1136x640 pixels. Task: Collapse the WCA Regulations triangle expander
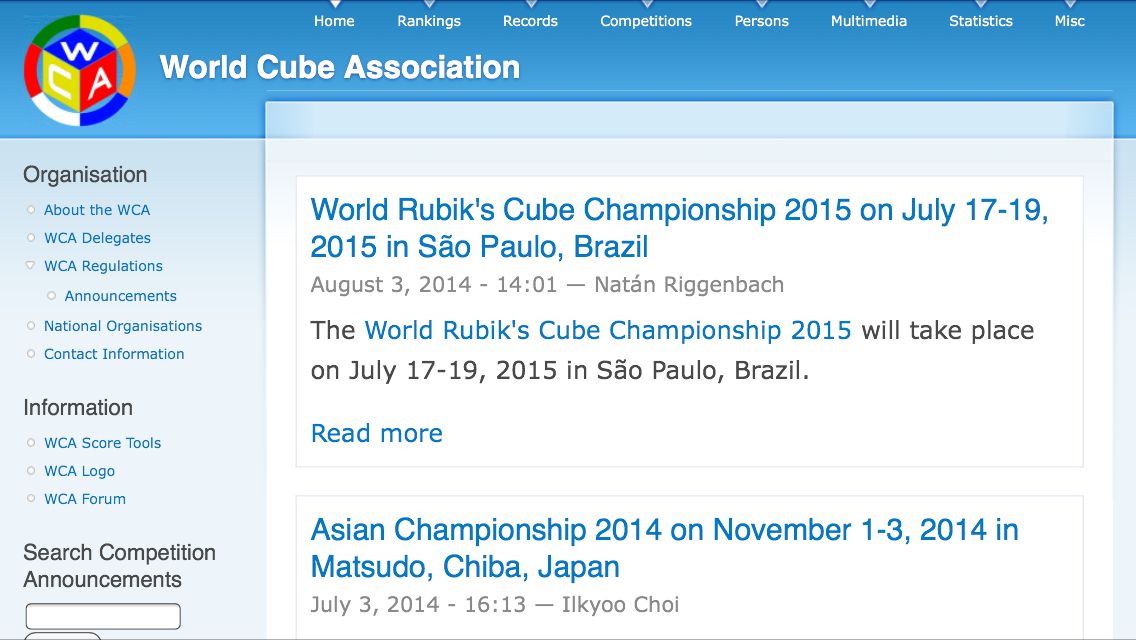30,266
